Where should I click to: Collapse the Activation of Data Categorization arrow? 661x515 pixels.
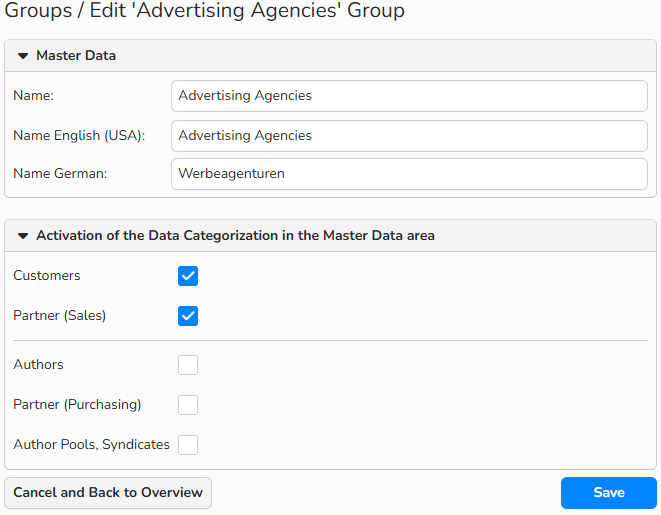[x=23, y=236]
